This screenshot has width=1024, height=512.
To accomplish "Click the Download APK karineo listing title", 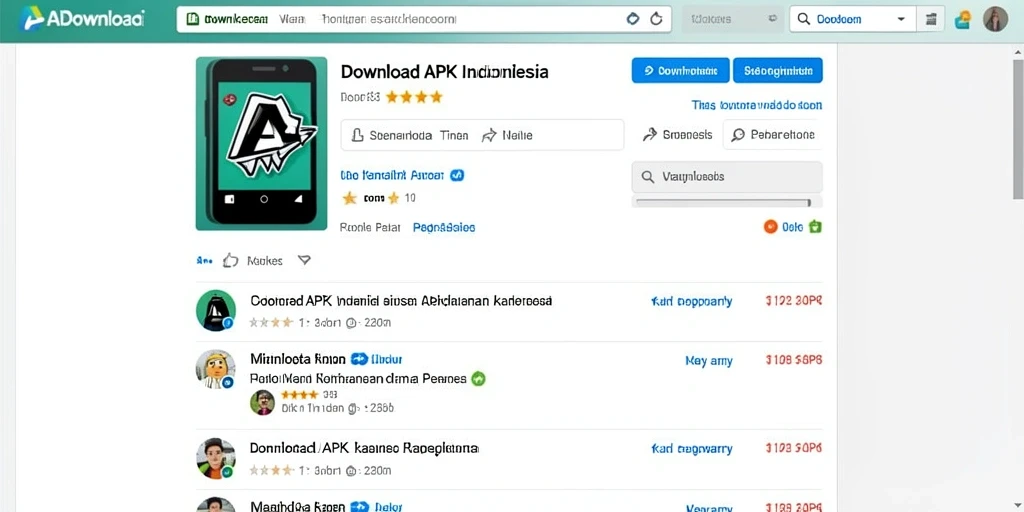I will coord(364,449).
